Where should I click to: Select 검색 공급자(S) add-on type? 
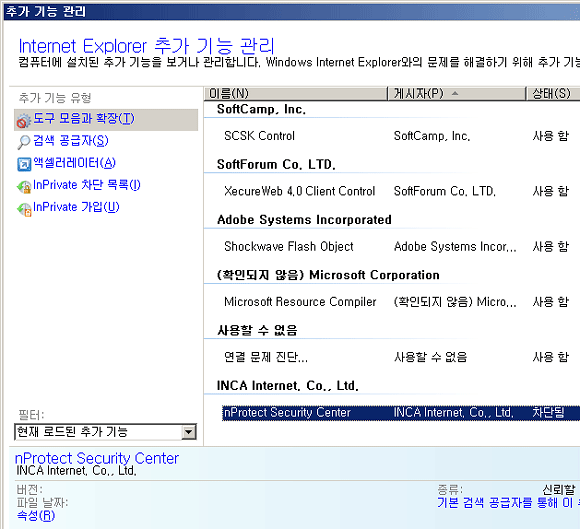[x=71, y=141]
